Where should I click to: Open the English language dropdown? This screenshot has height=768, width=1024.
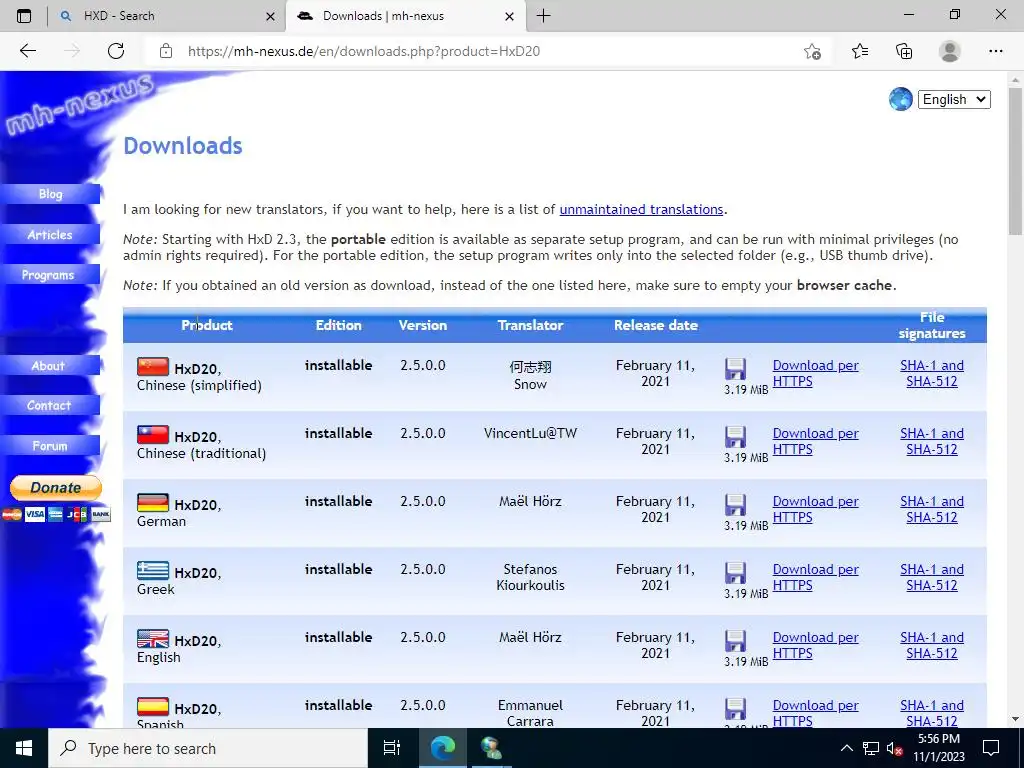click(954, 99)
